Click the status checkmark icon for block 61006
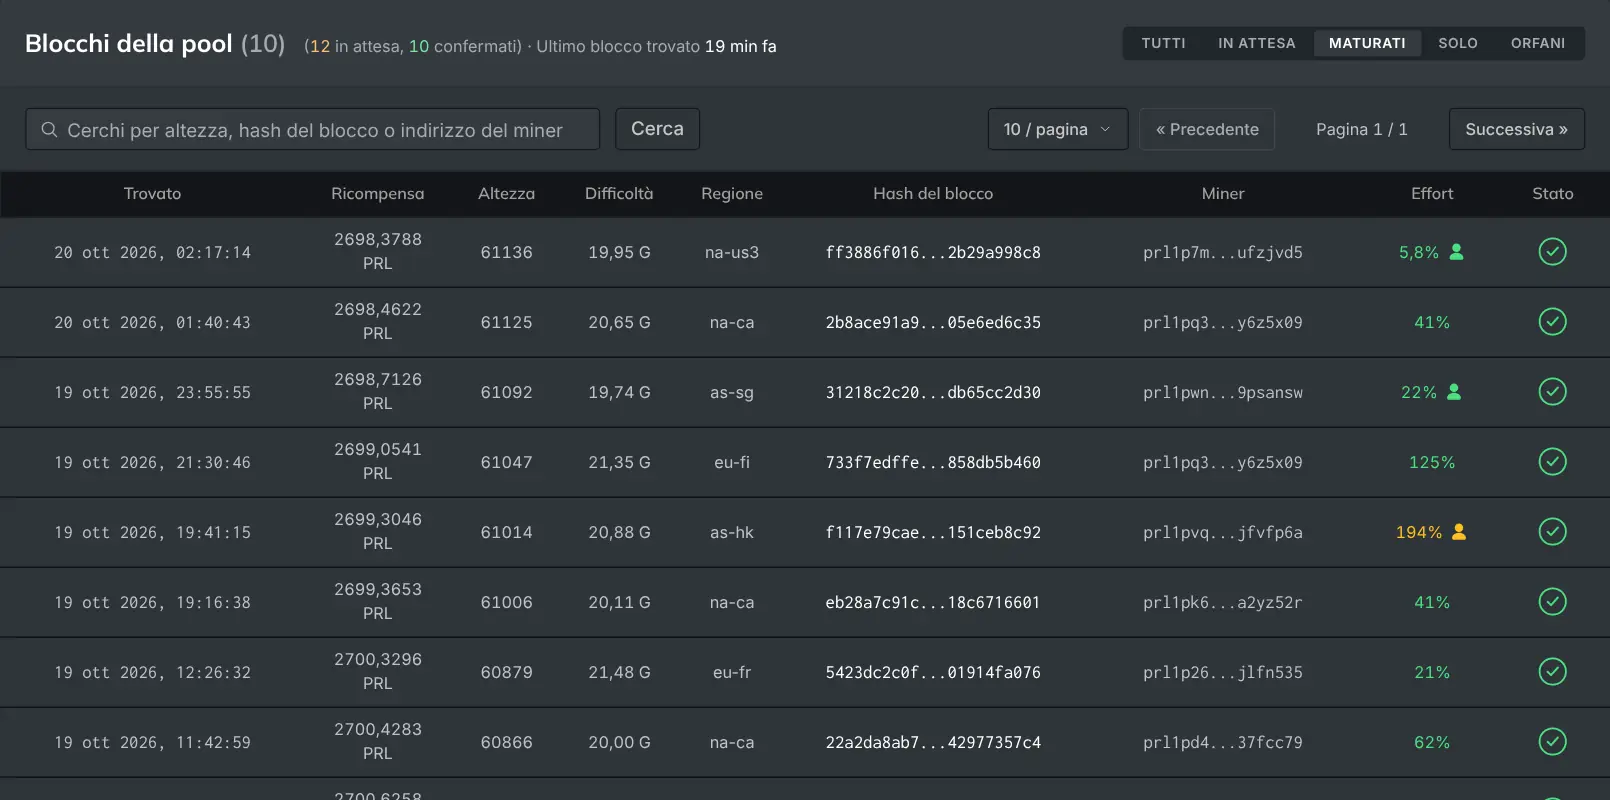The width and height of the screenshot is (1610, 800). pos(1552,602)
